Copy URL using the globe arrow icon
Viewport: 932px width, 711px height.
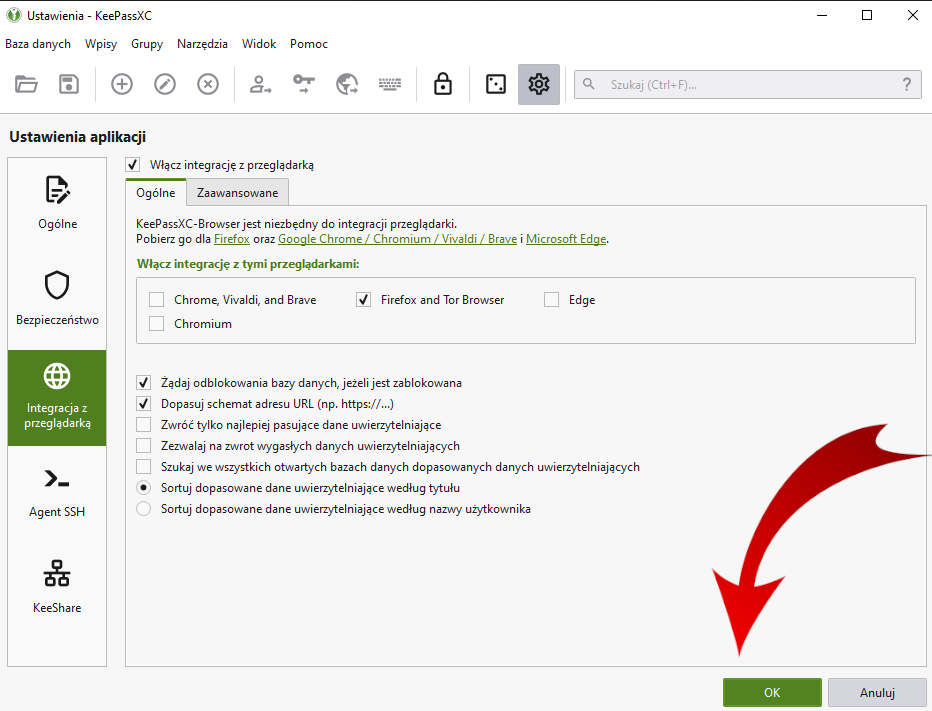[x=347, y=84]
